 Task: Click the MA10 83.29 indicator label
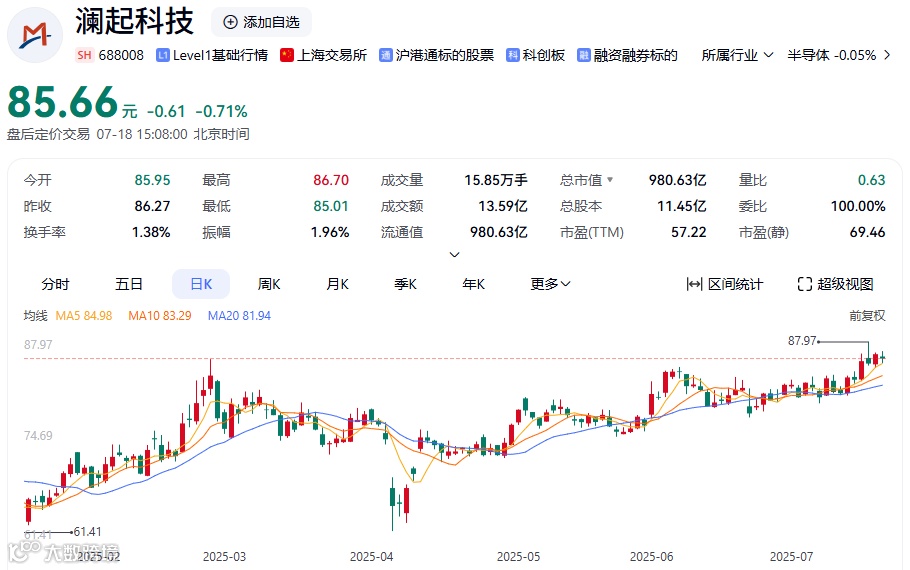pyautogui.click(x=160, y=316)
